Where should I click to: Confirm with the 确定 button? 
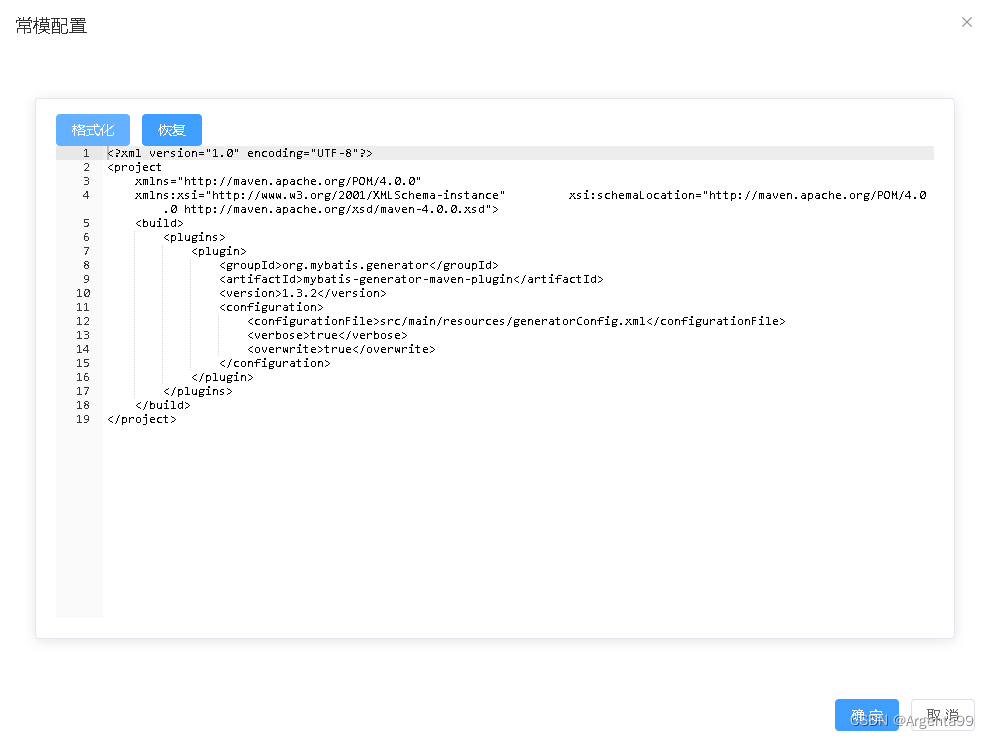(x=867, y=715)
